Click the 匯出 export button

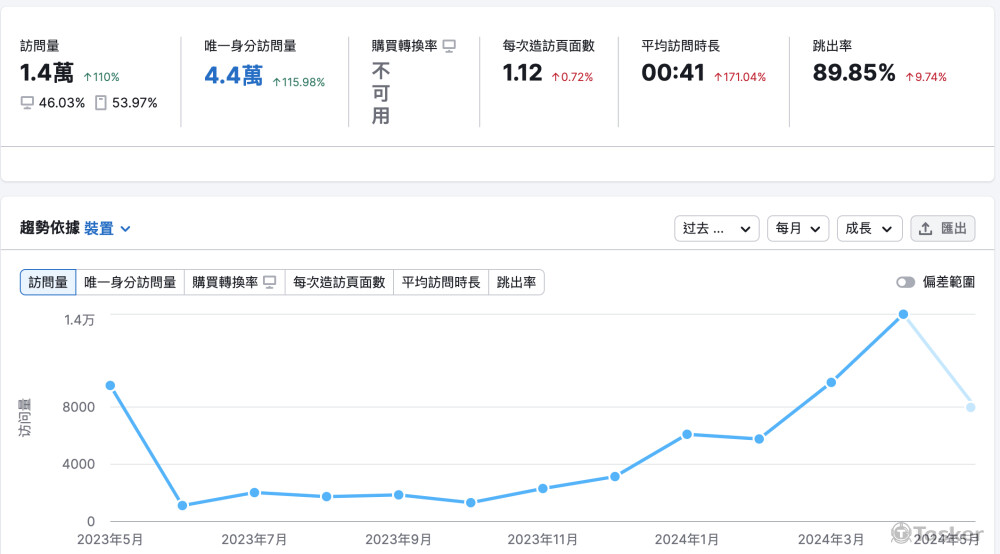coord(942,229)
